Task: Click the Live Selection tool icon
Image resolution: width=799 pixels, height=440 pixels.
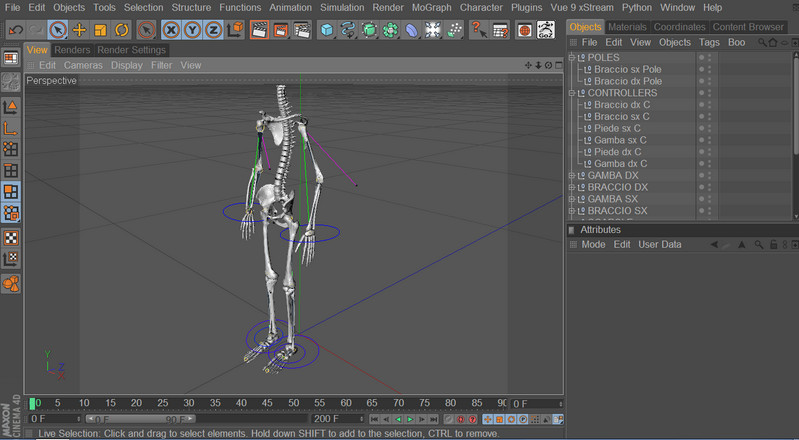Action: click(x=58, y=30)
